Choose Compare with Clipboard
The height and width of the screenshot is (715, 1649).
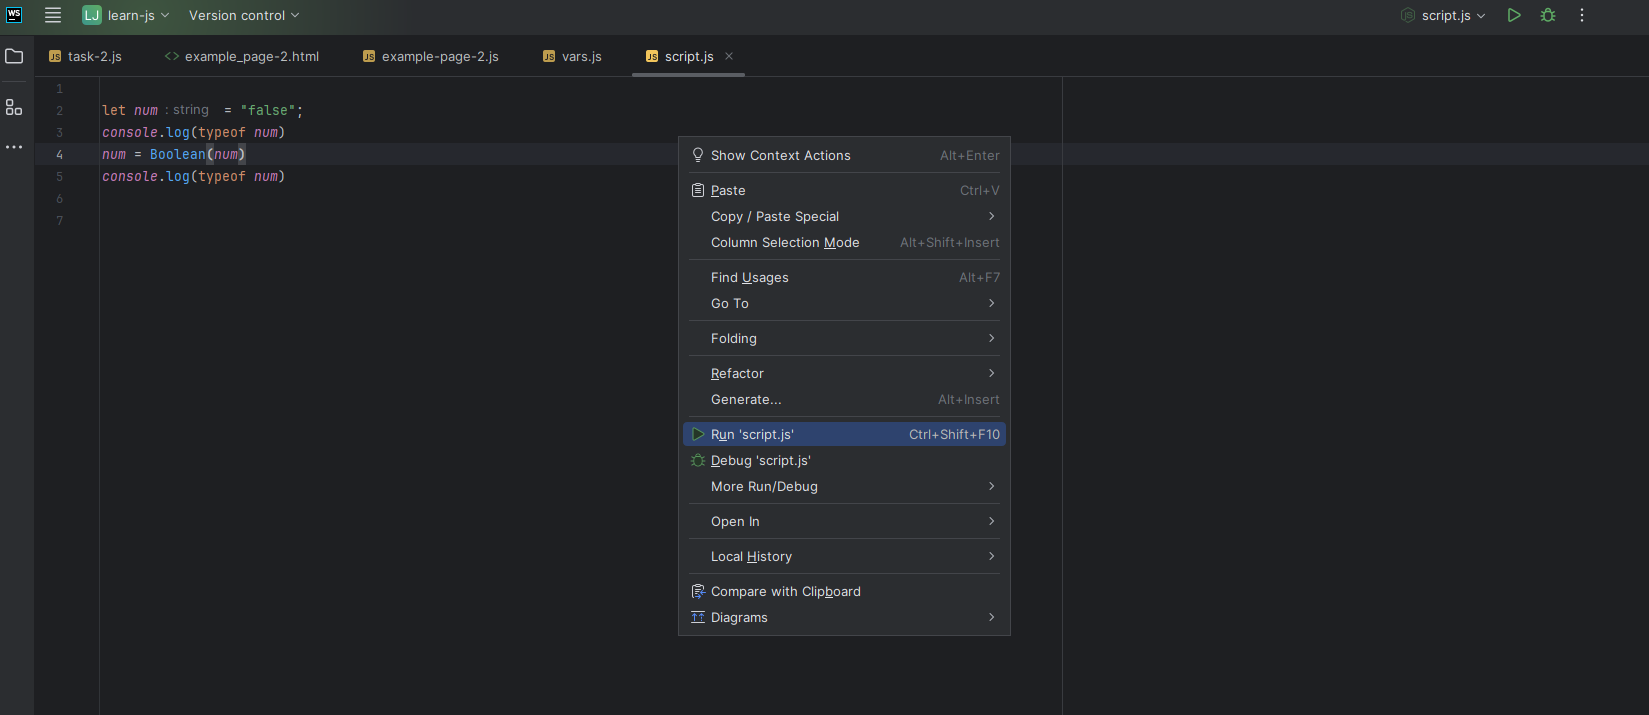tap(845, 591)
